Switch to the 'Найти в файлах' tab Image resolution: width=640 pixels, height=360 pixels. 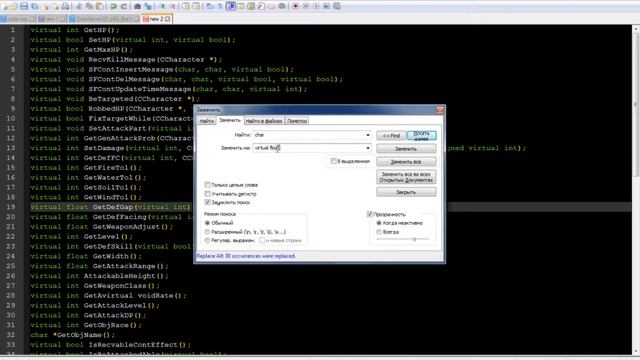tap(264, 121)
